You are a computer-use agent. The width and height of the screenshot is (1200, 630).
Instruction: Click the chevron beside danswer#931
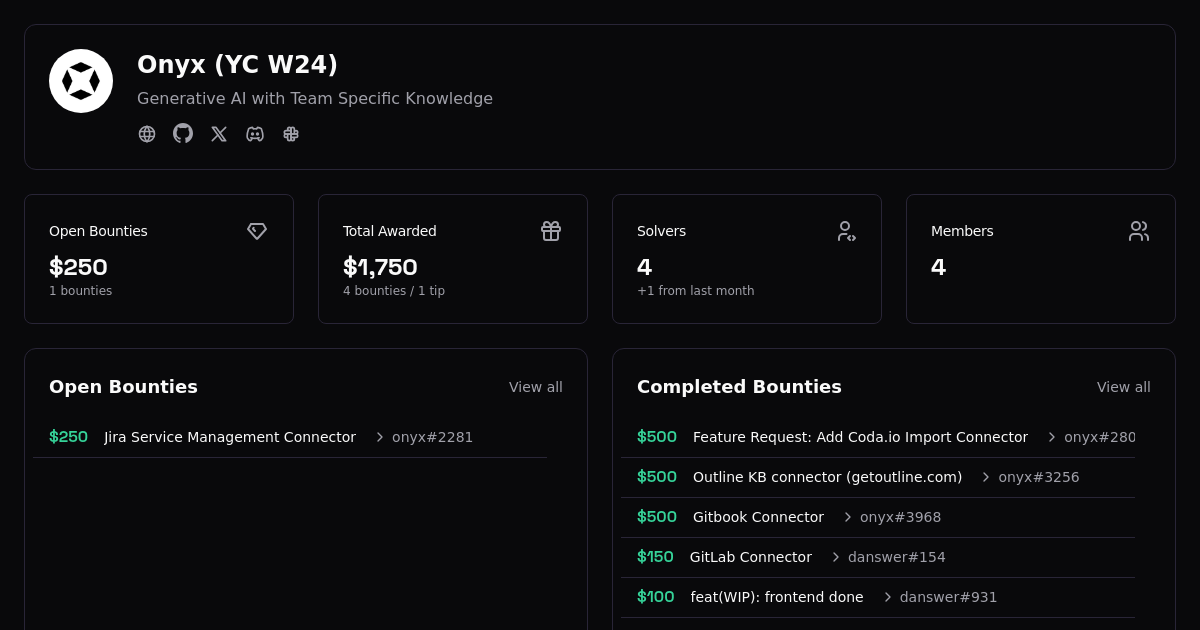point(887,597)
